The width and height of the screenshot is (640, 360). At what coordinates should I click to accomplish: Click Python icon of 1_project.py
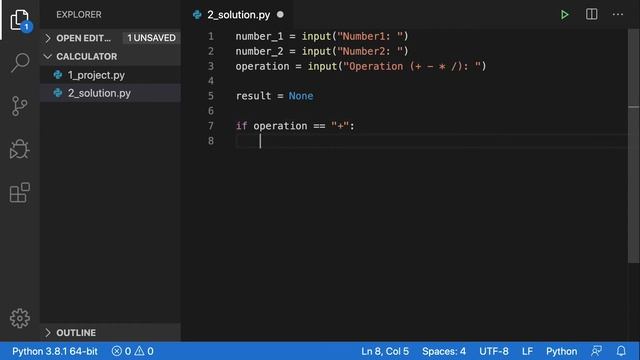[x=58, y=75]
